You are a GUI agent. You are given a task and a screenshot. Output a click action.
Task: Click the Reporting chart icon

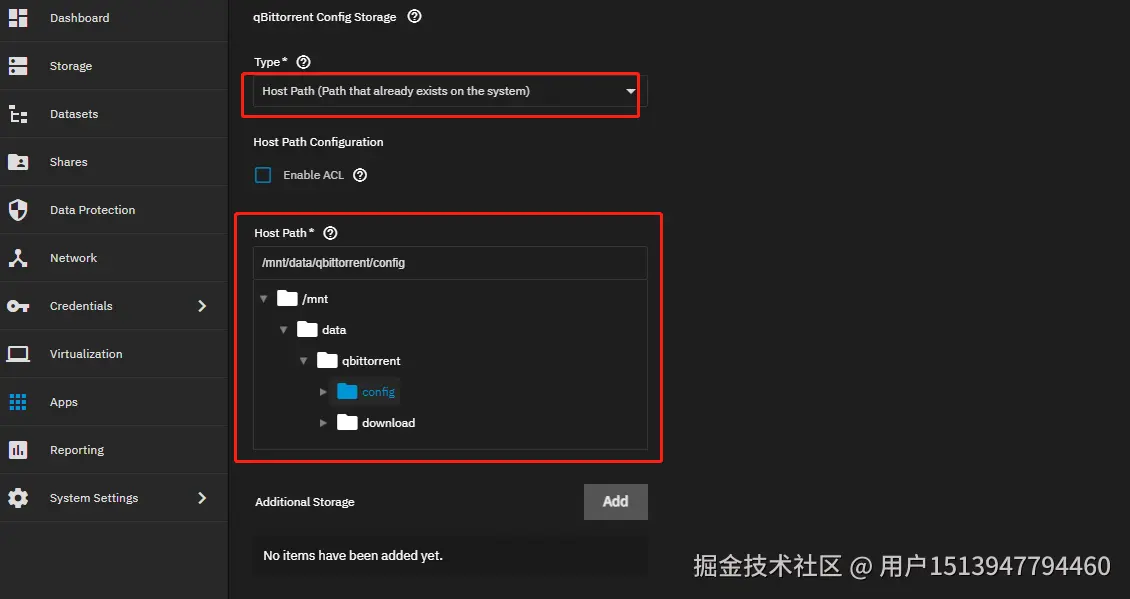(x=18, y=450)
